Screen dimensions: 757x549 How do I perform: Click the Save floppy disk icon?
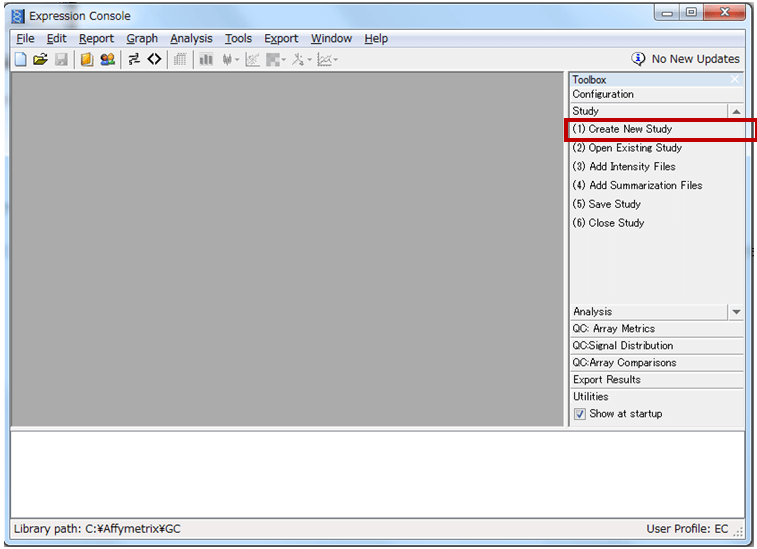point(61,60)
